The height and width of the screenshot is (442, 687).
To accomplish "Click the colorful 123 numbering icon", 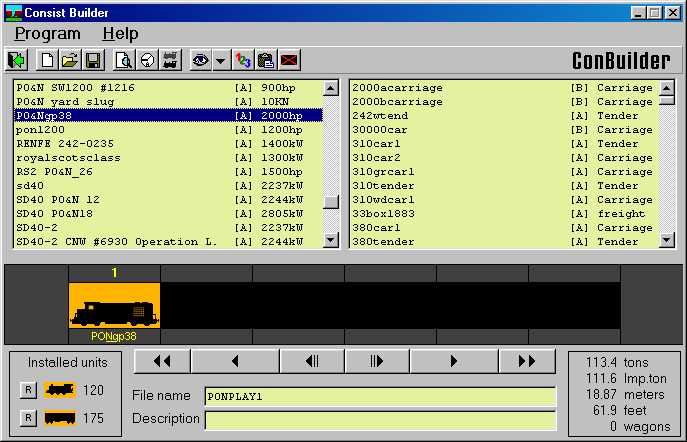I will (x=243, y=60).
